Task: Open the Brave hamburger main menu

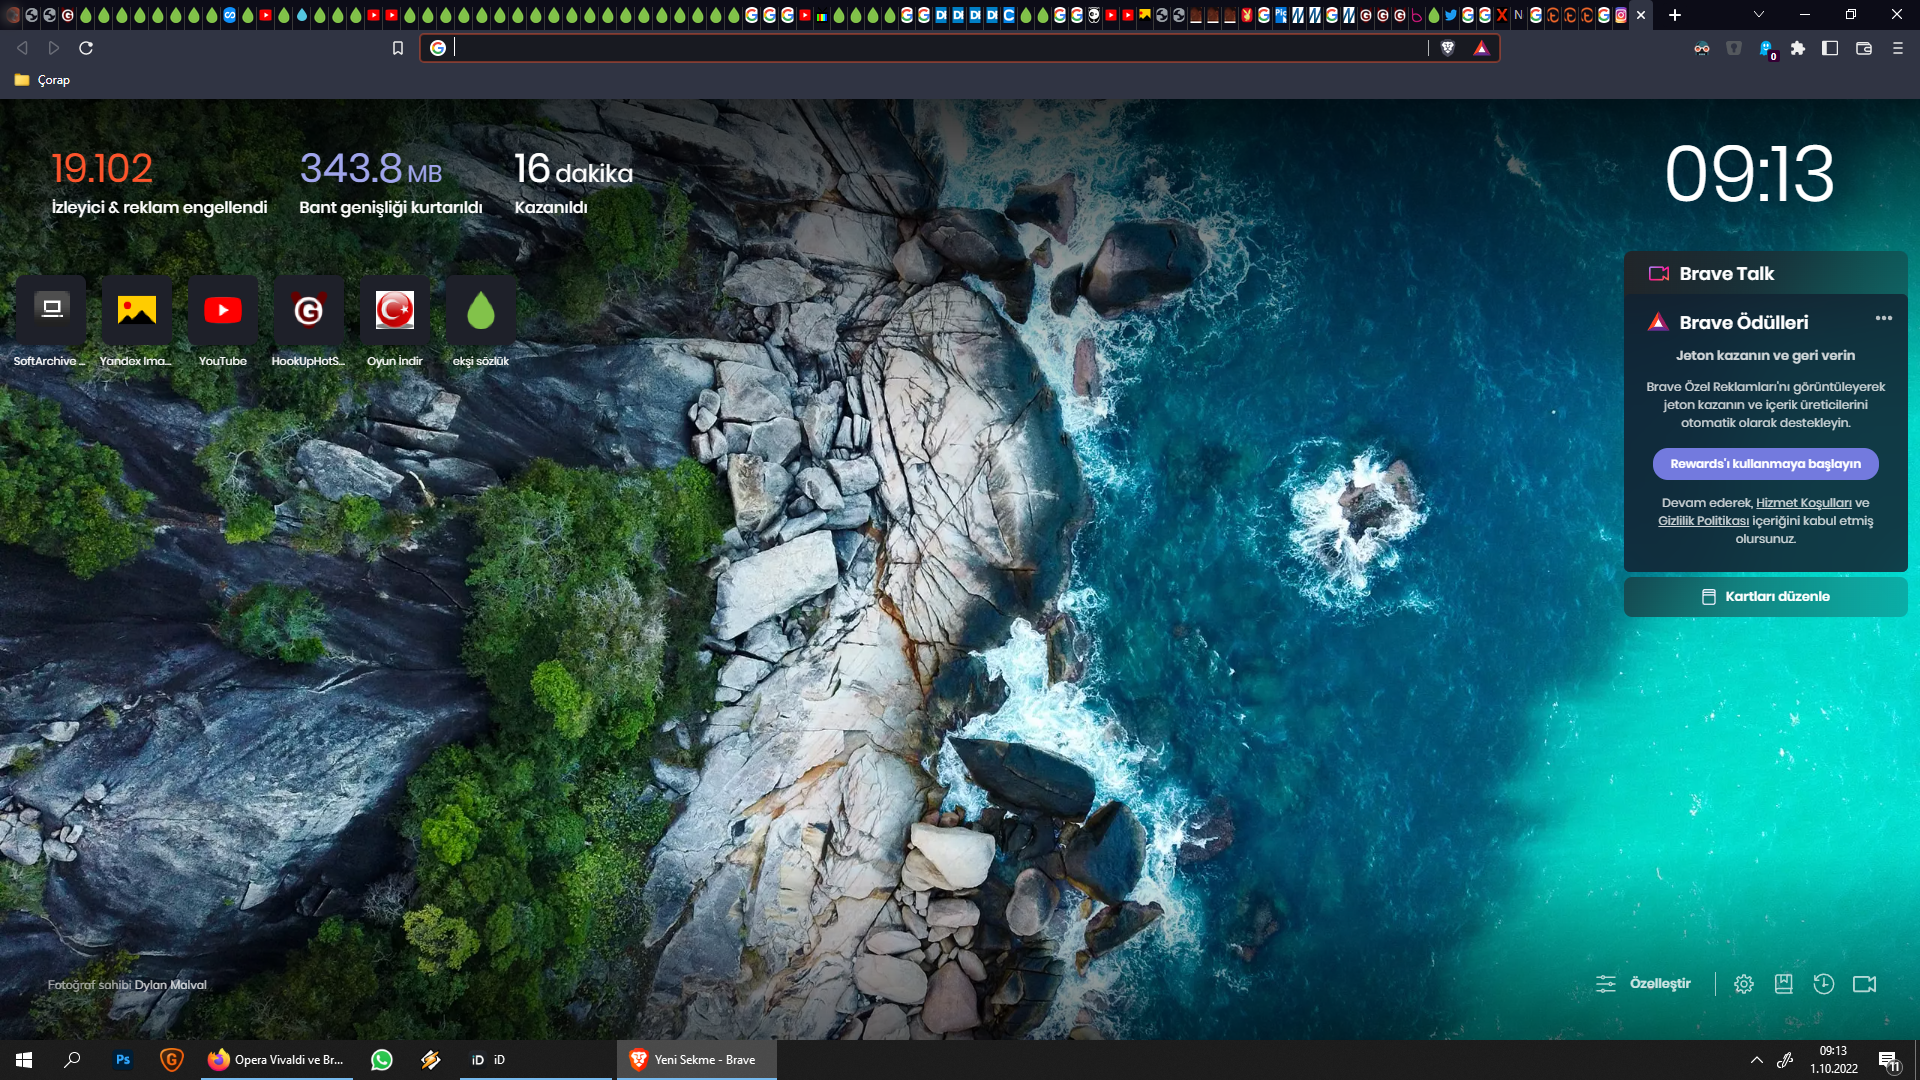Action: [x=1897, y=48]
